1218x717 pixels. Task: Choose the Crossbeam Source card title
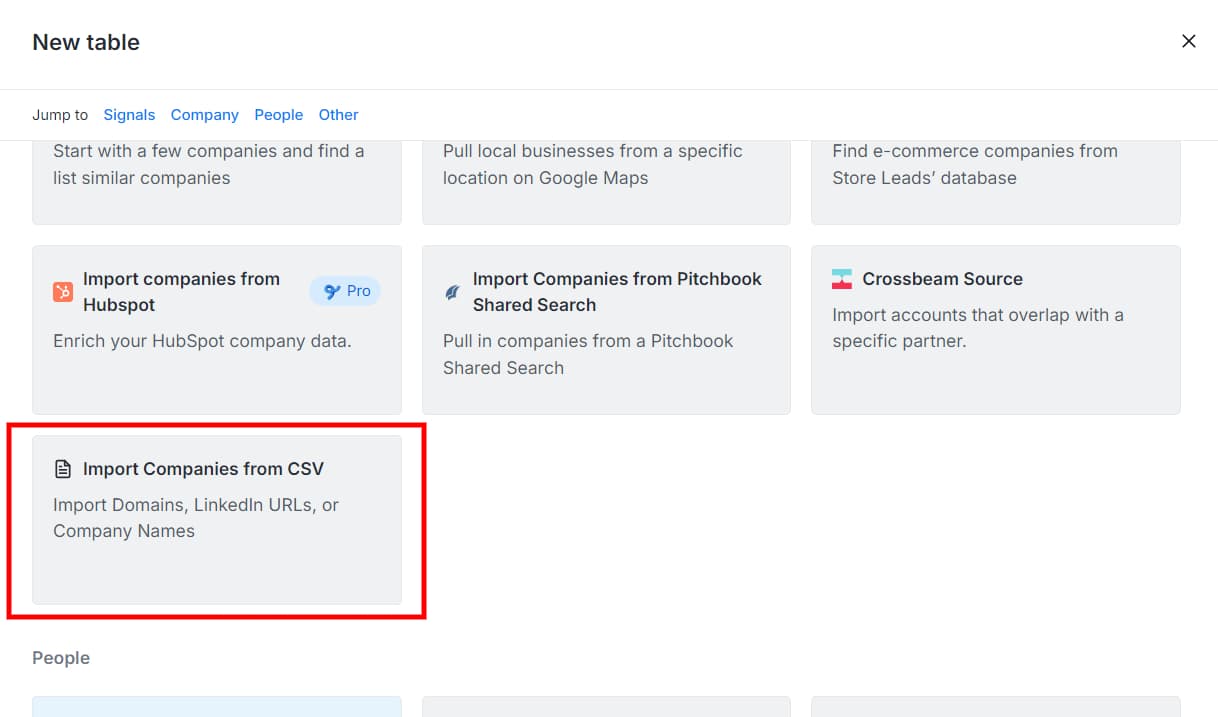point(942,279)
